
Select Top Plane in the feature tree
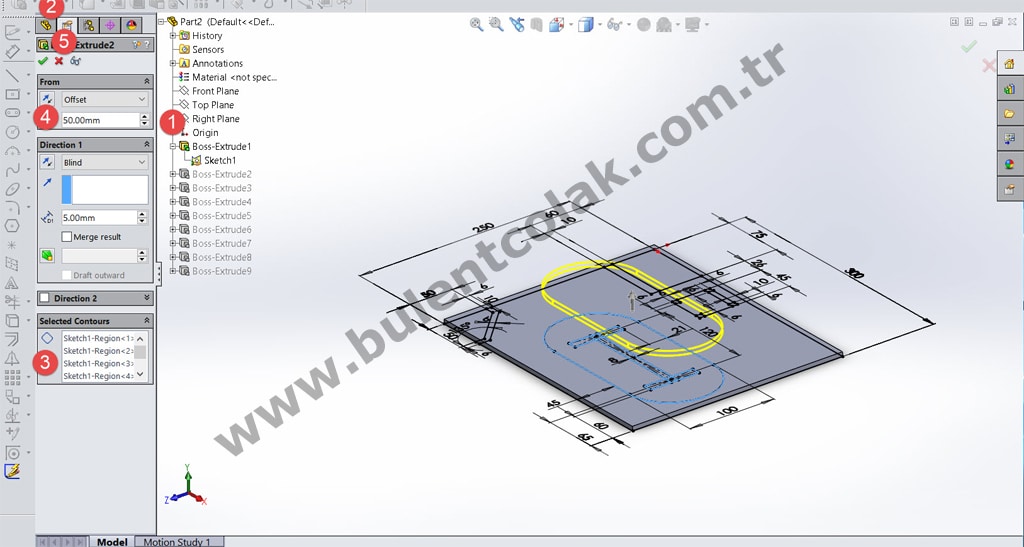213,104
